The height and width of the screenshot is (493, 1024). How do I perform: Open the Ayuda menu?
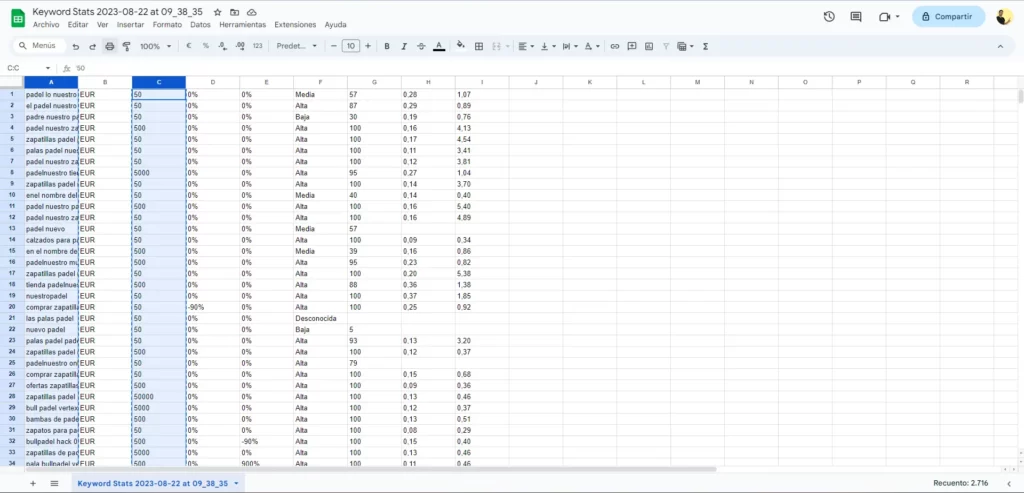[x=336, y=25]
